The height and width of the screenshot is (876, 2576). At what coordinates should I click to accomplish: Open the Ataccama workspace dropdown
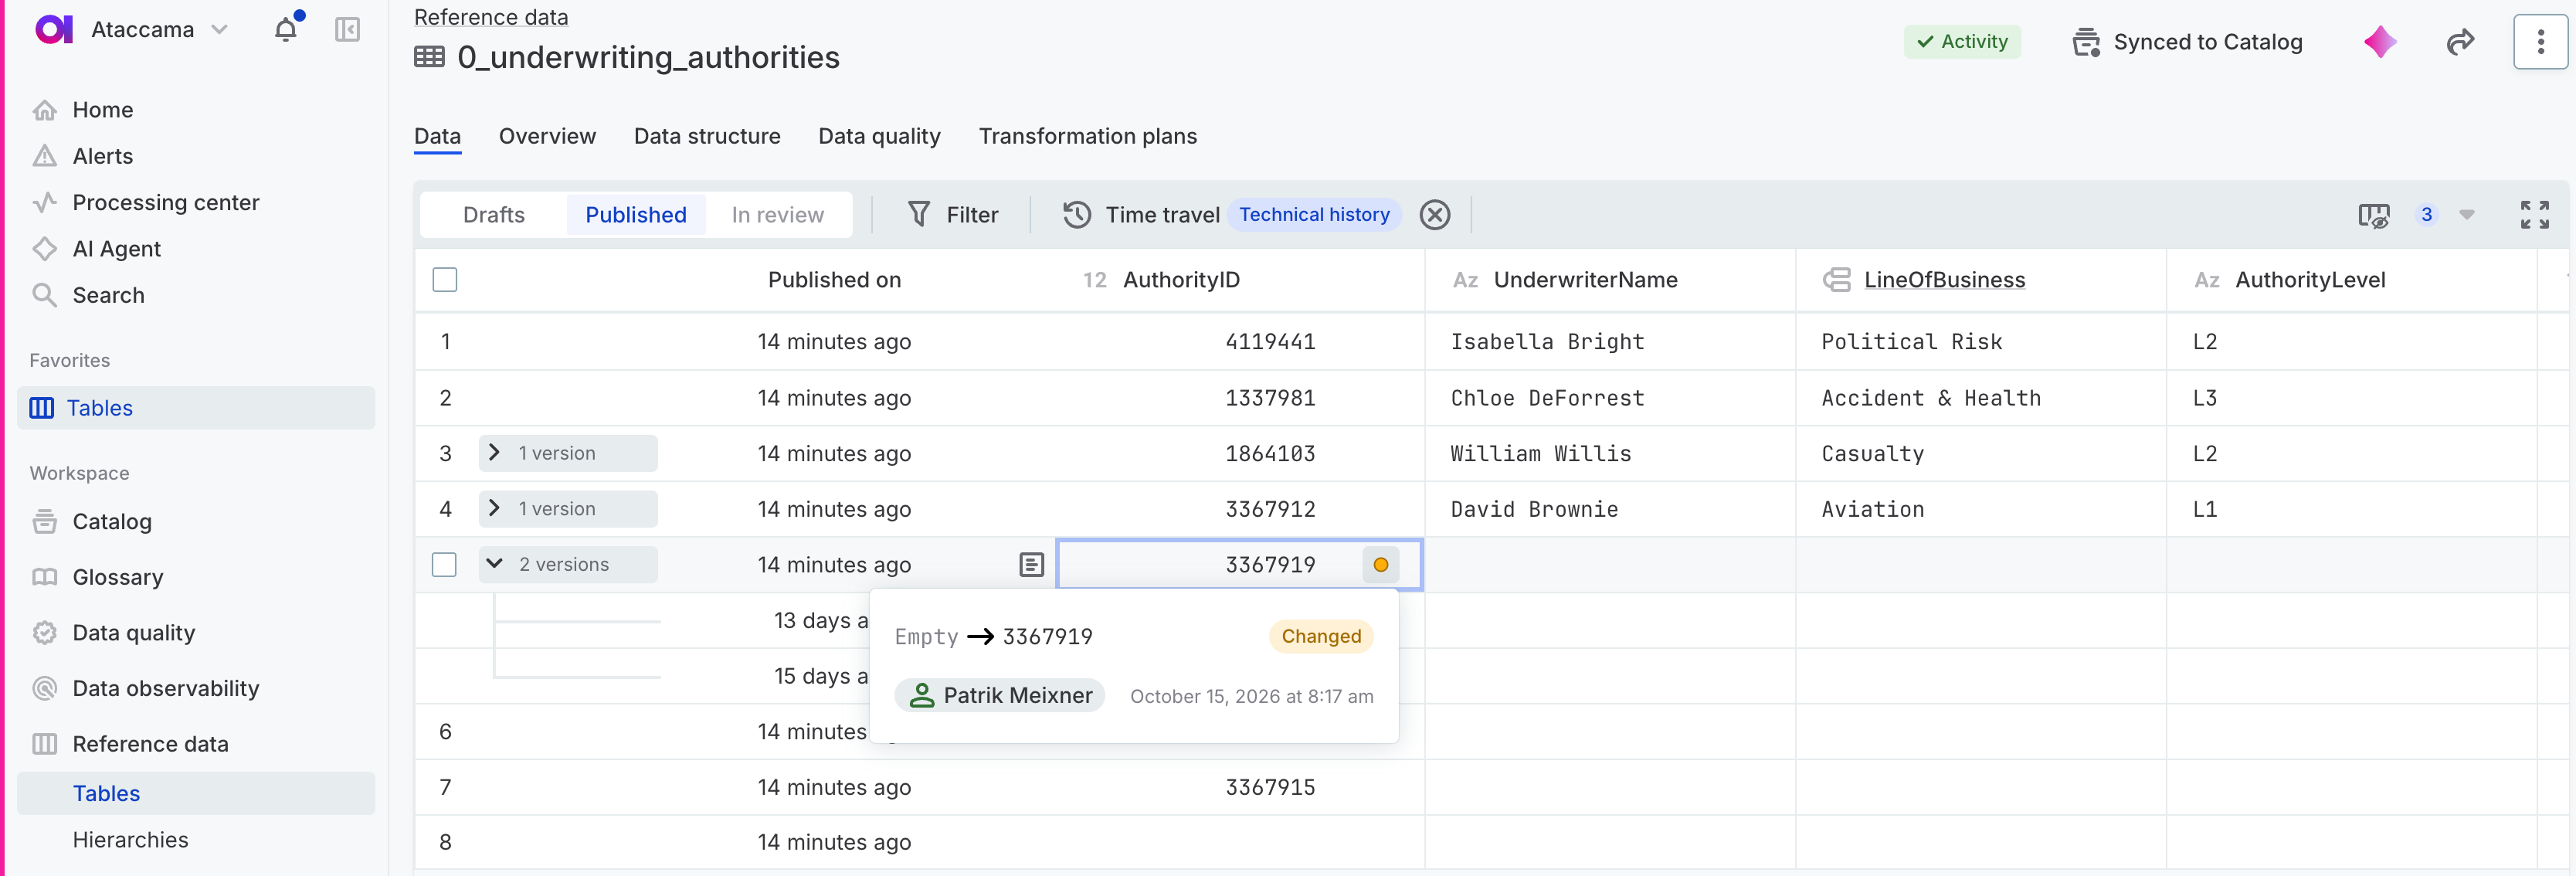click(x=159, y=29)
